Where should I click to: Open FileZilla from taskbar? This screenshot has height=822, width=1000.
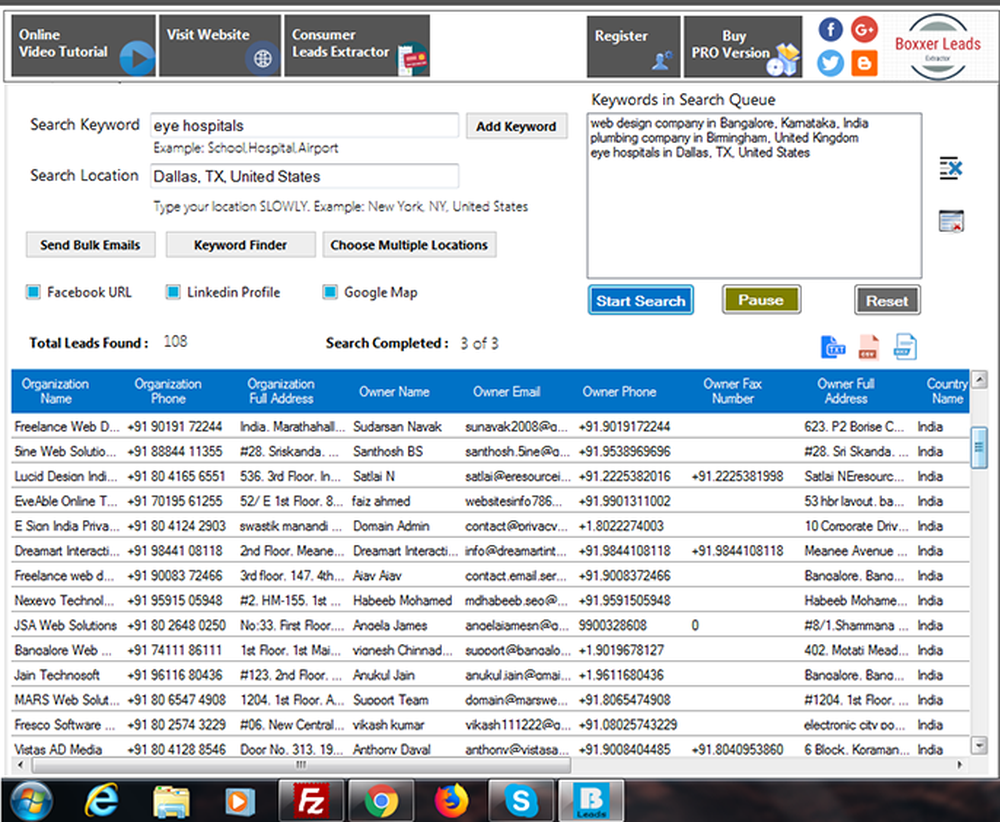(312, 800)
